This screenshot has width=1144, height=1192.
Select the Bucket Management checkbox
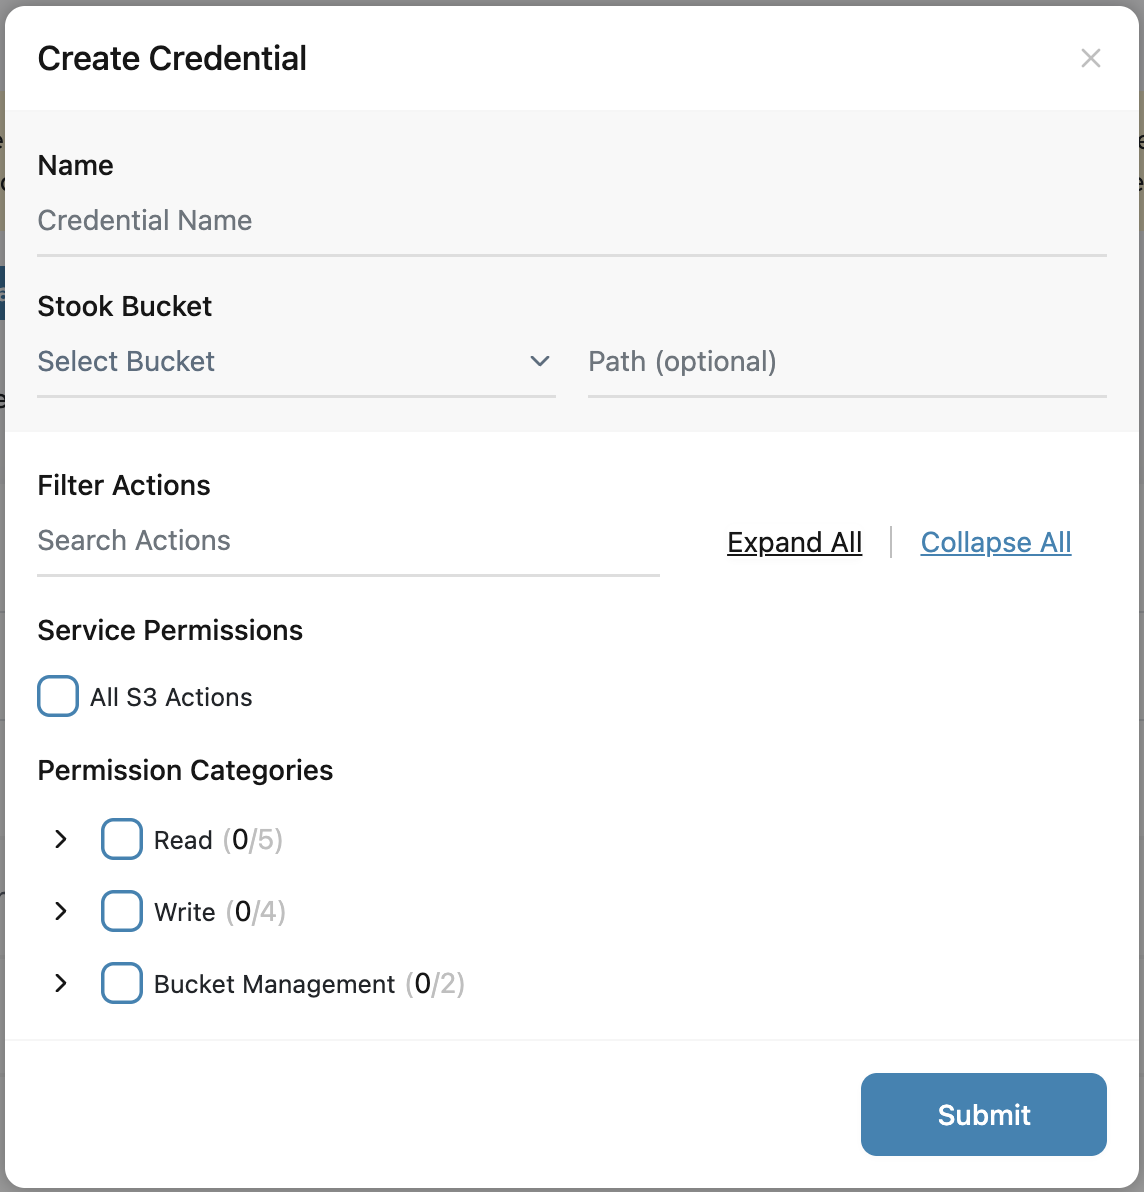[122, 983]
